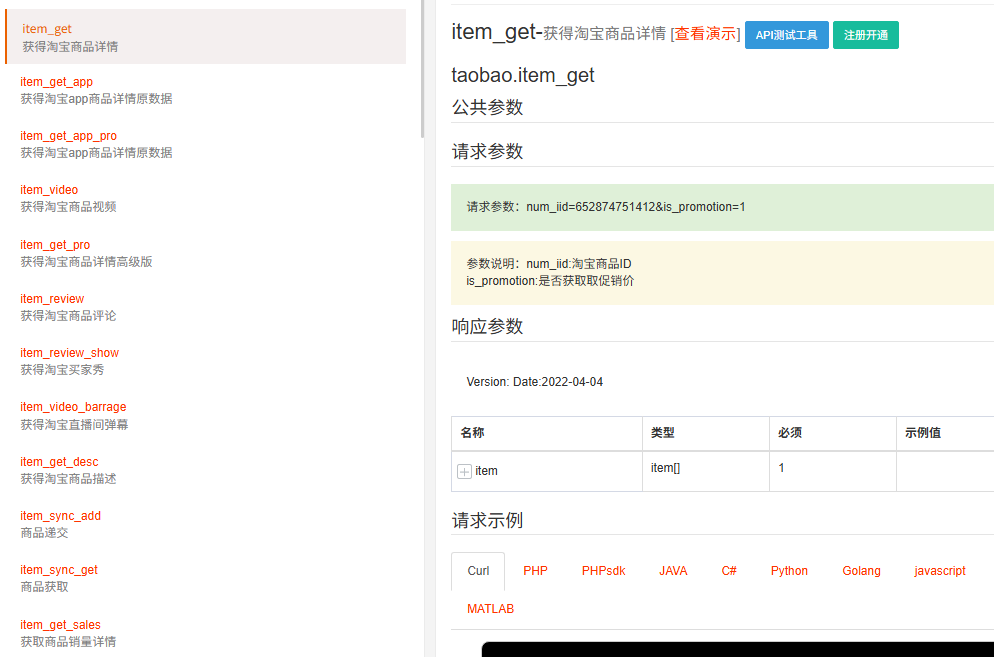Click the 响应参数 heading
Viewport: 994px width, 657px height.
click(487, 327)
